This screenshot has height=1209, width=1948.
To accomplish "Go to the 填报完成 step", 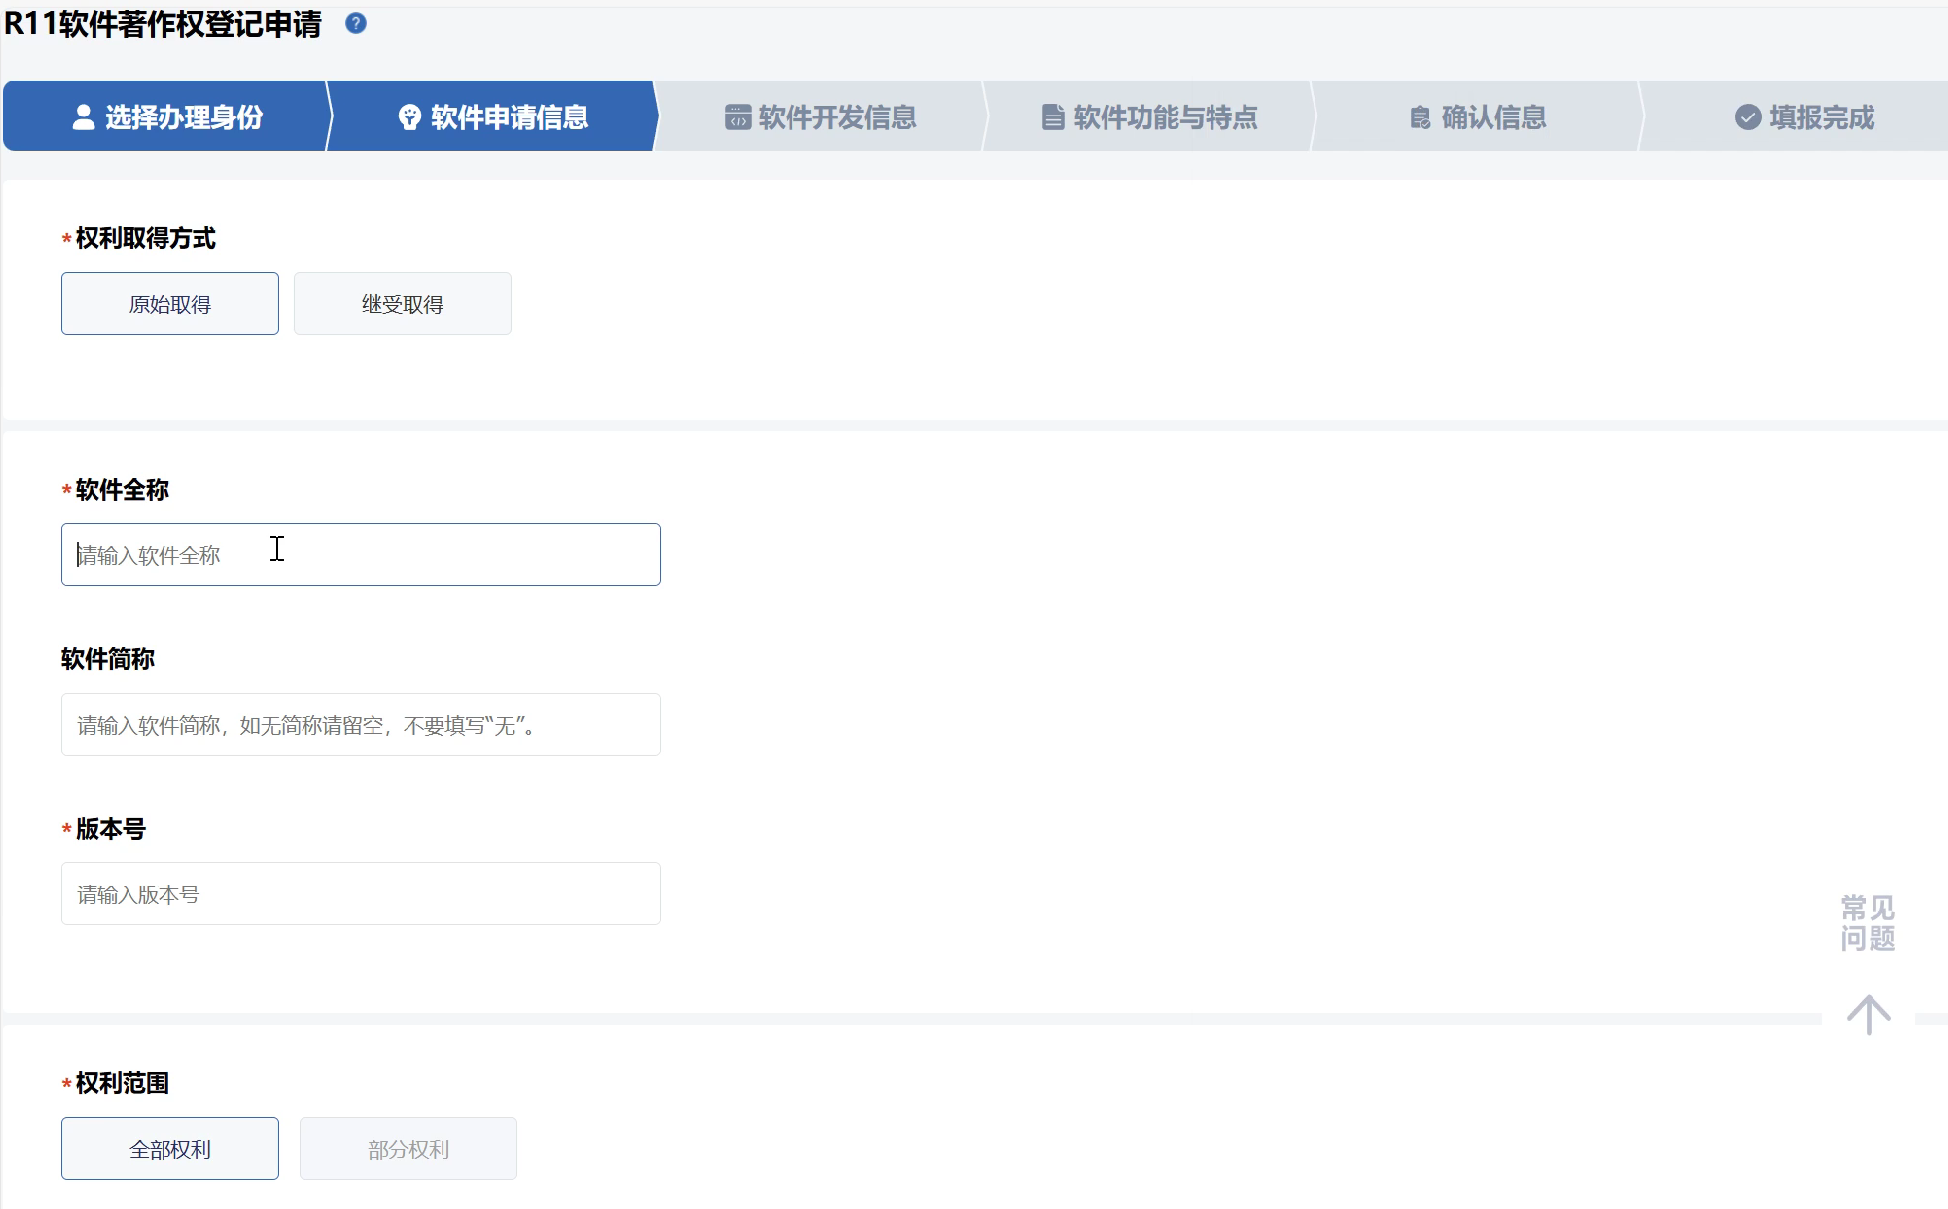I will (1820, 117).
